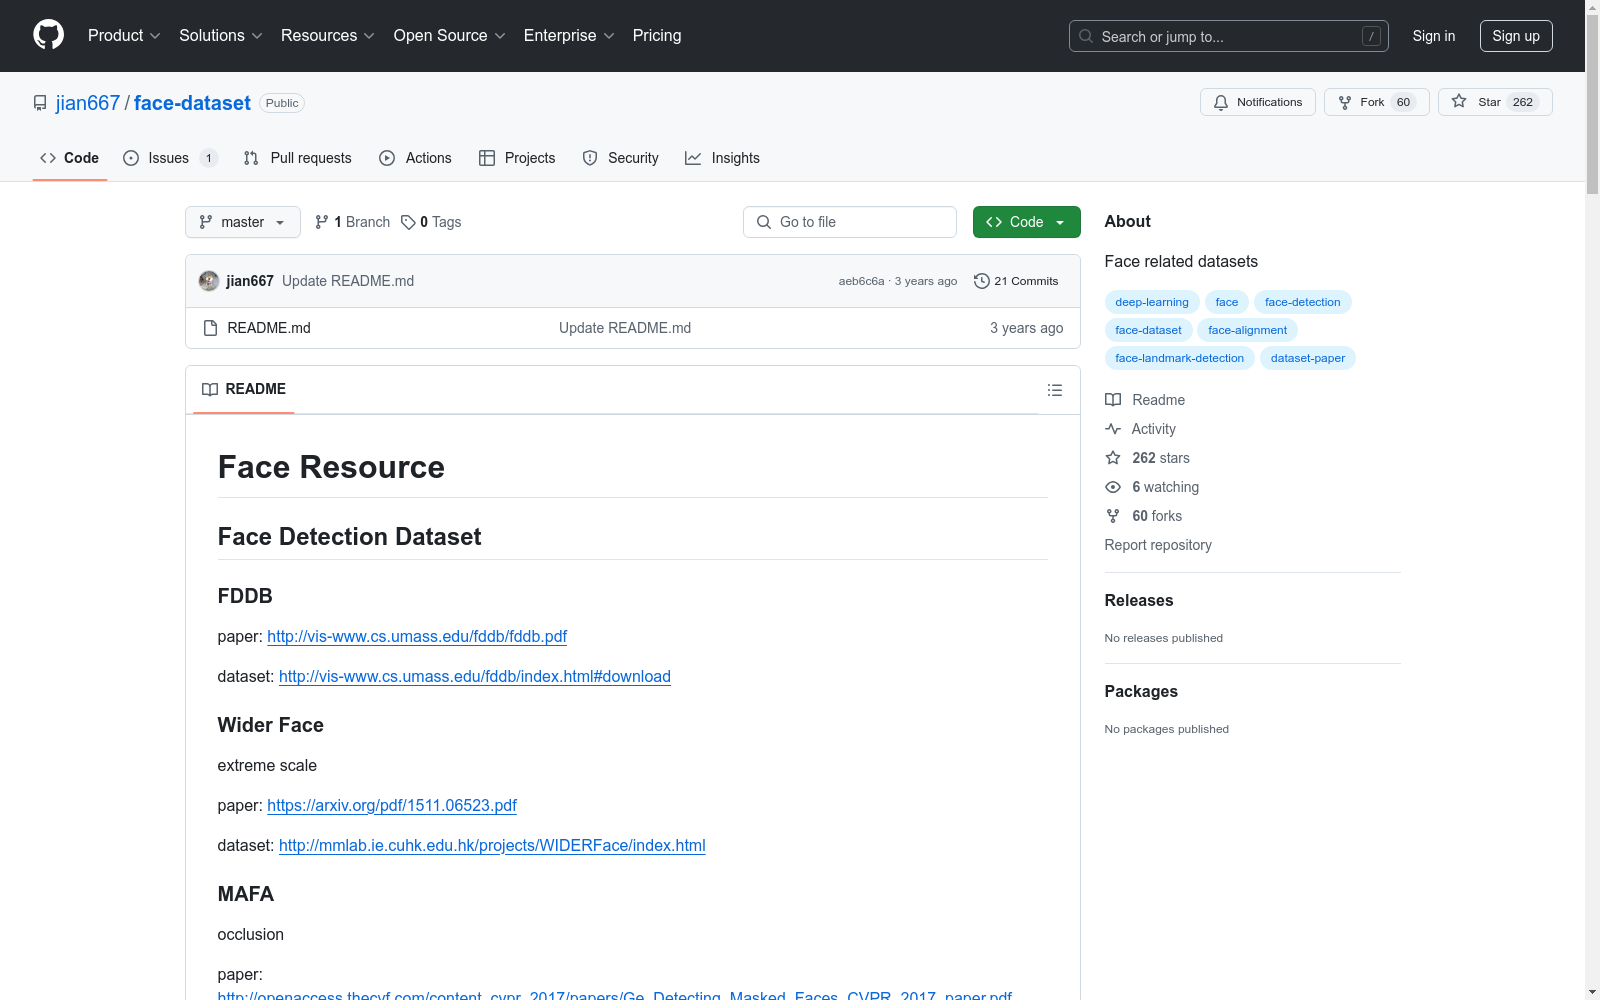1600x1000 pixels.
Task: Click the book icon on README tab
Action: tap(210, 389)
